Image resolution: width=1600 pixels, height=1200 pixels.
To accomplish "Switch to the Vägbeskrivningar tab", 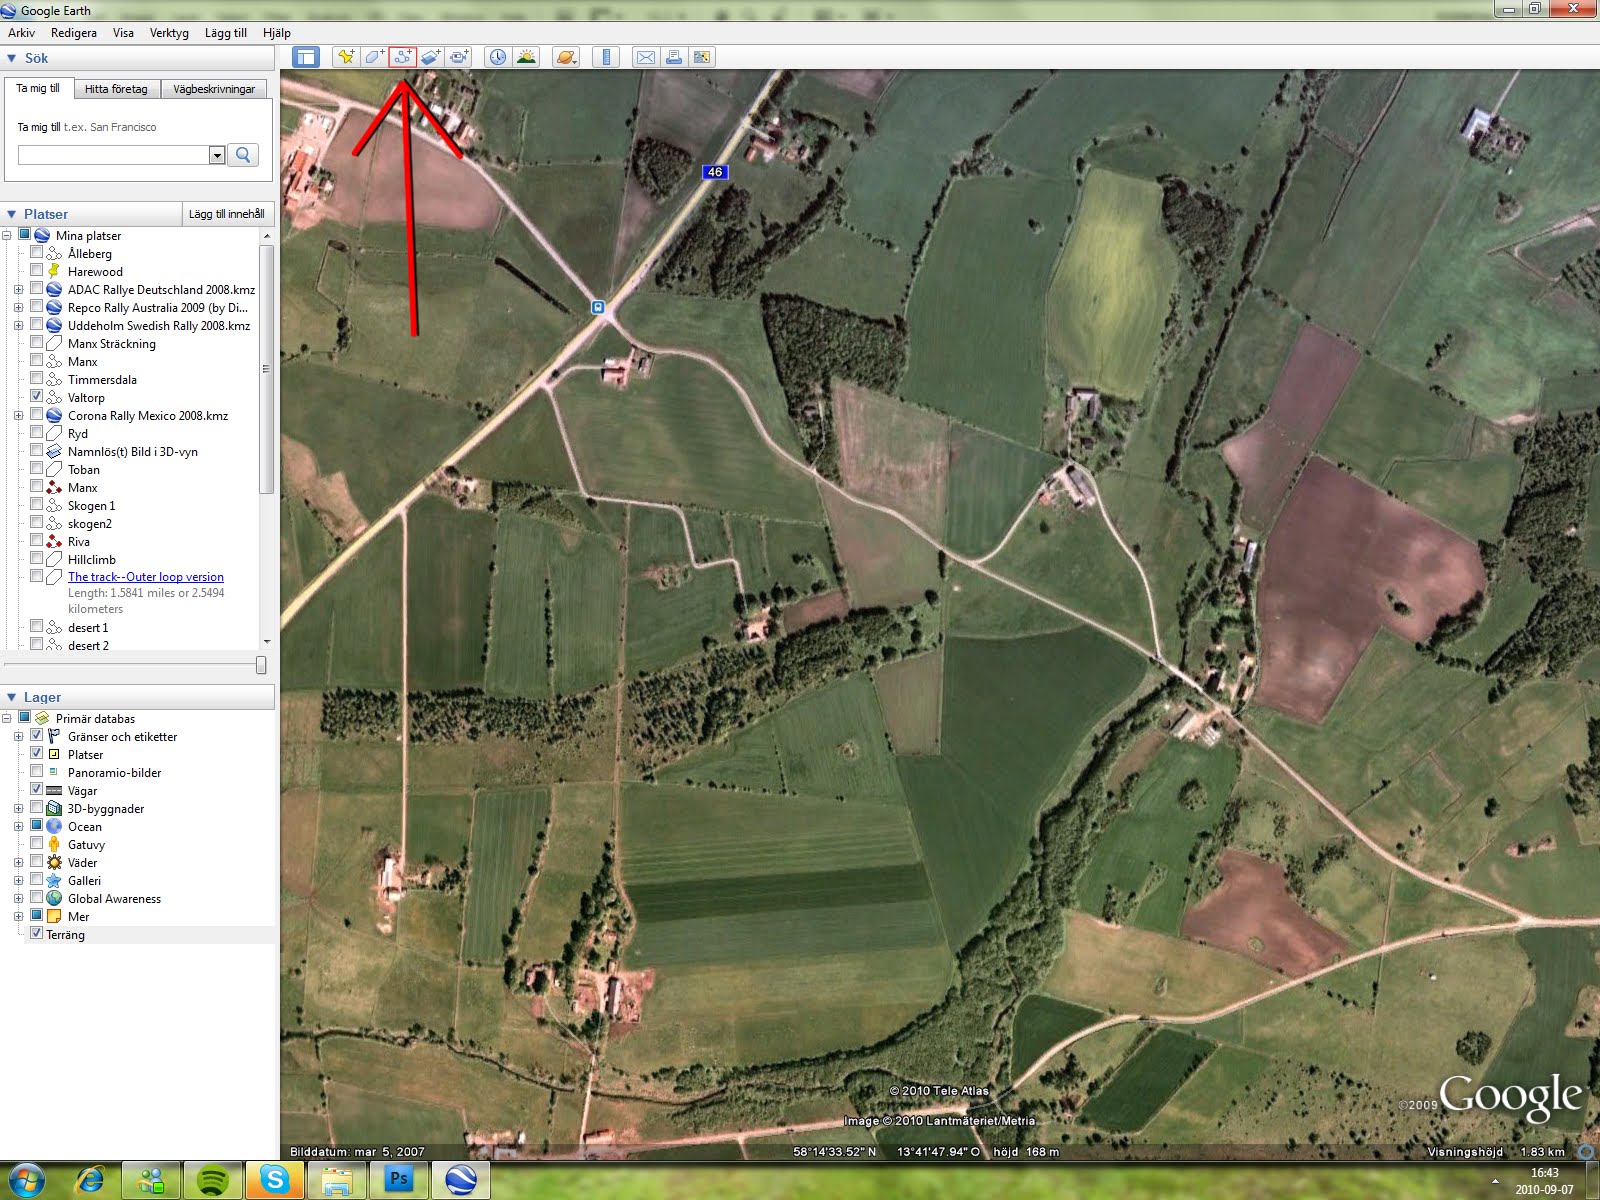I will [214, 89].
